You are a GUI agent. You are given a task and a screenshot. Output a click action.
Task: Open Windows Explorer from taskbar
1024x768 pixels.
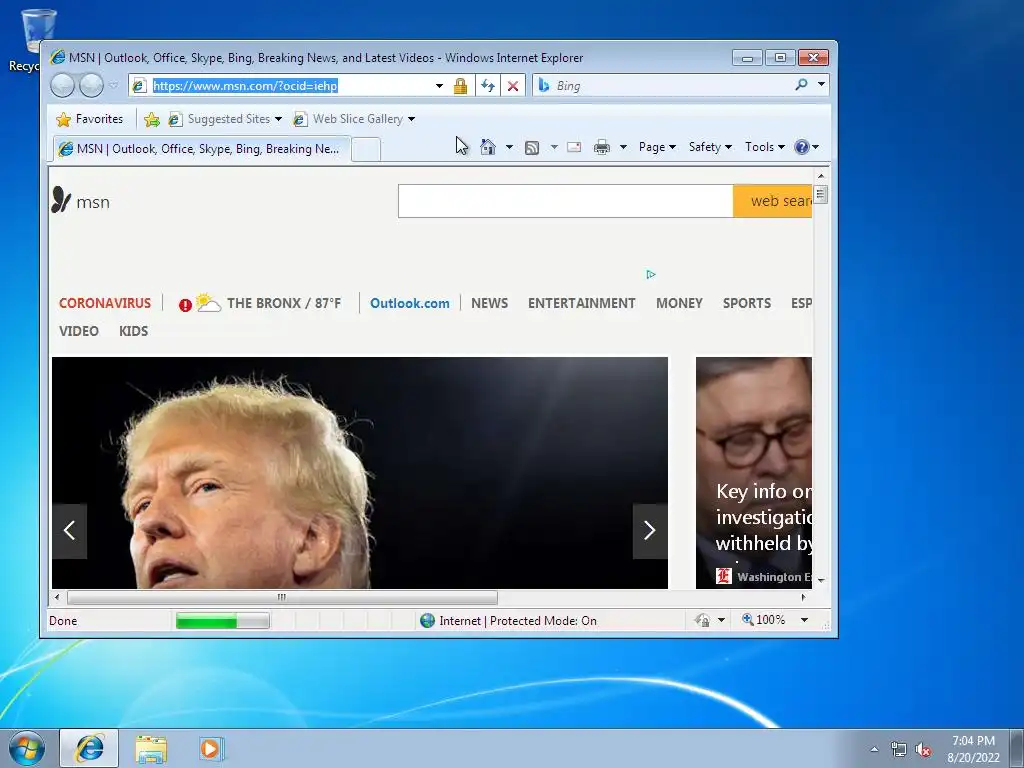(151, 748)
